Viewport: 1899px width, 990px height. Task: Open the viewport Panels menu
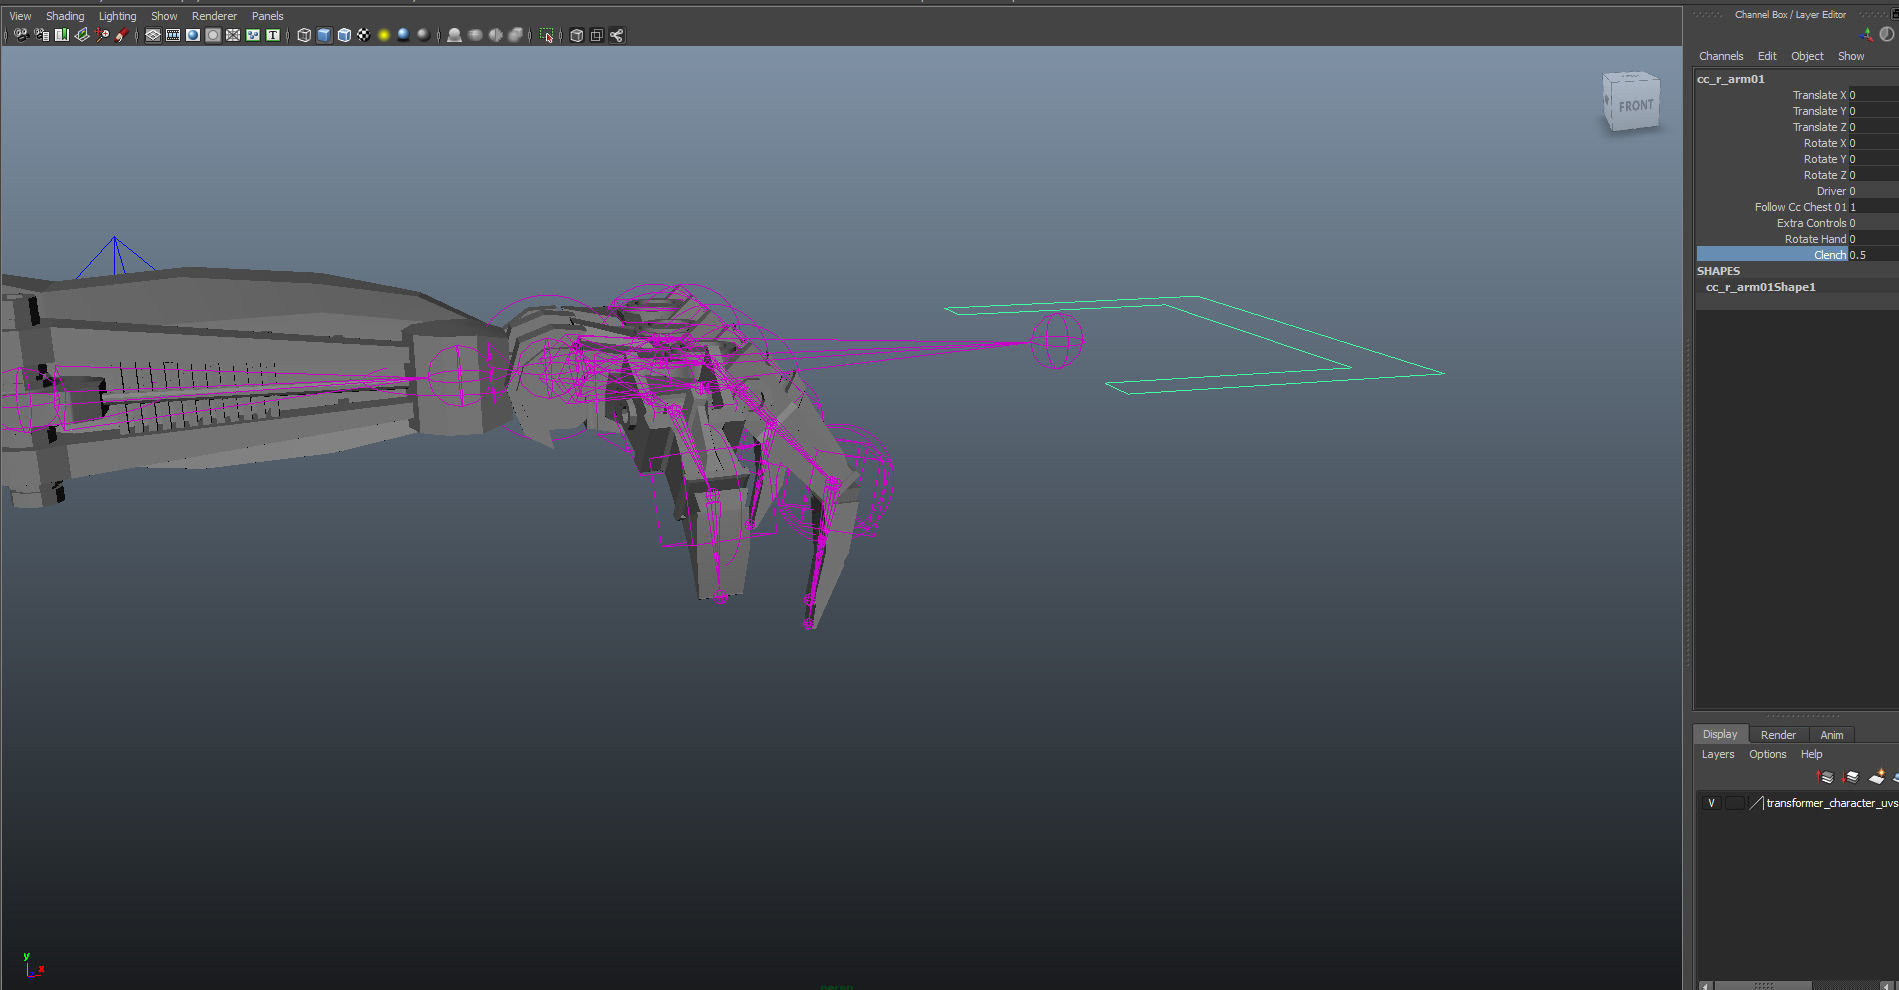[267, 16]
